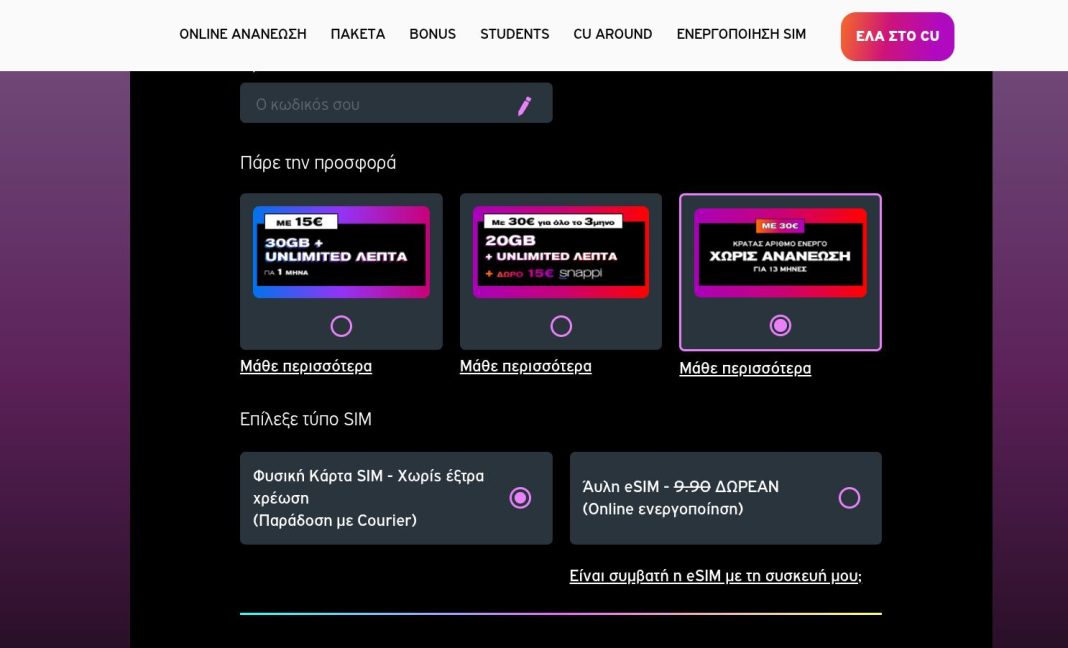Image resolution: width=1068 pixels, height=648 pixels.
Task: Open the ONLINE ΑΝΑΝΕΩΣΗ menu item
Action: pyautogui.click(x=242, y=34)
